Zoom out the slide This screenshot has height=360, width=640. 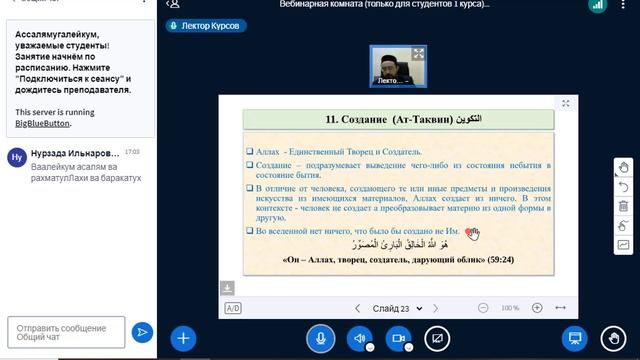click(x=483, y=308)
